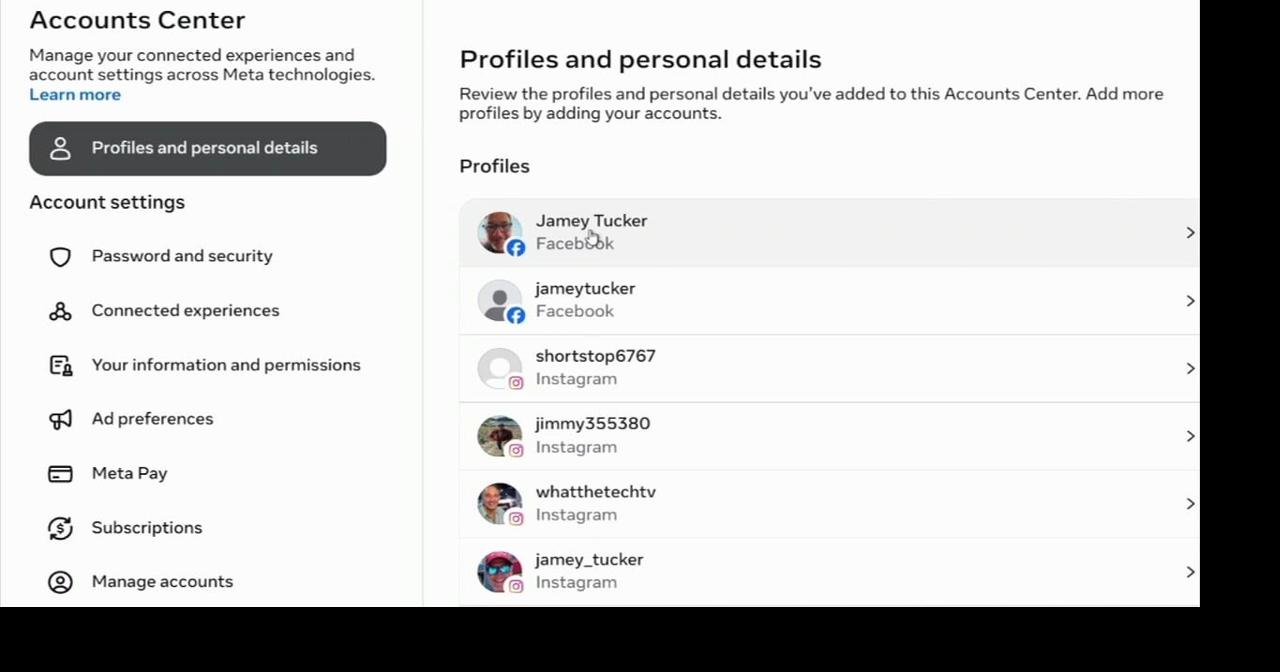Expand the whatthetechtv profile chevron arrow
This screenshot has height=672, width=1280.
1190,504
